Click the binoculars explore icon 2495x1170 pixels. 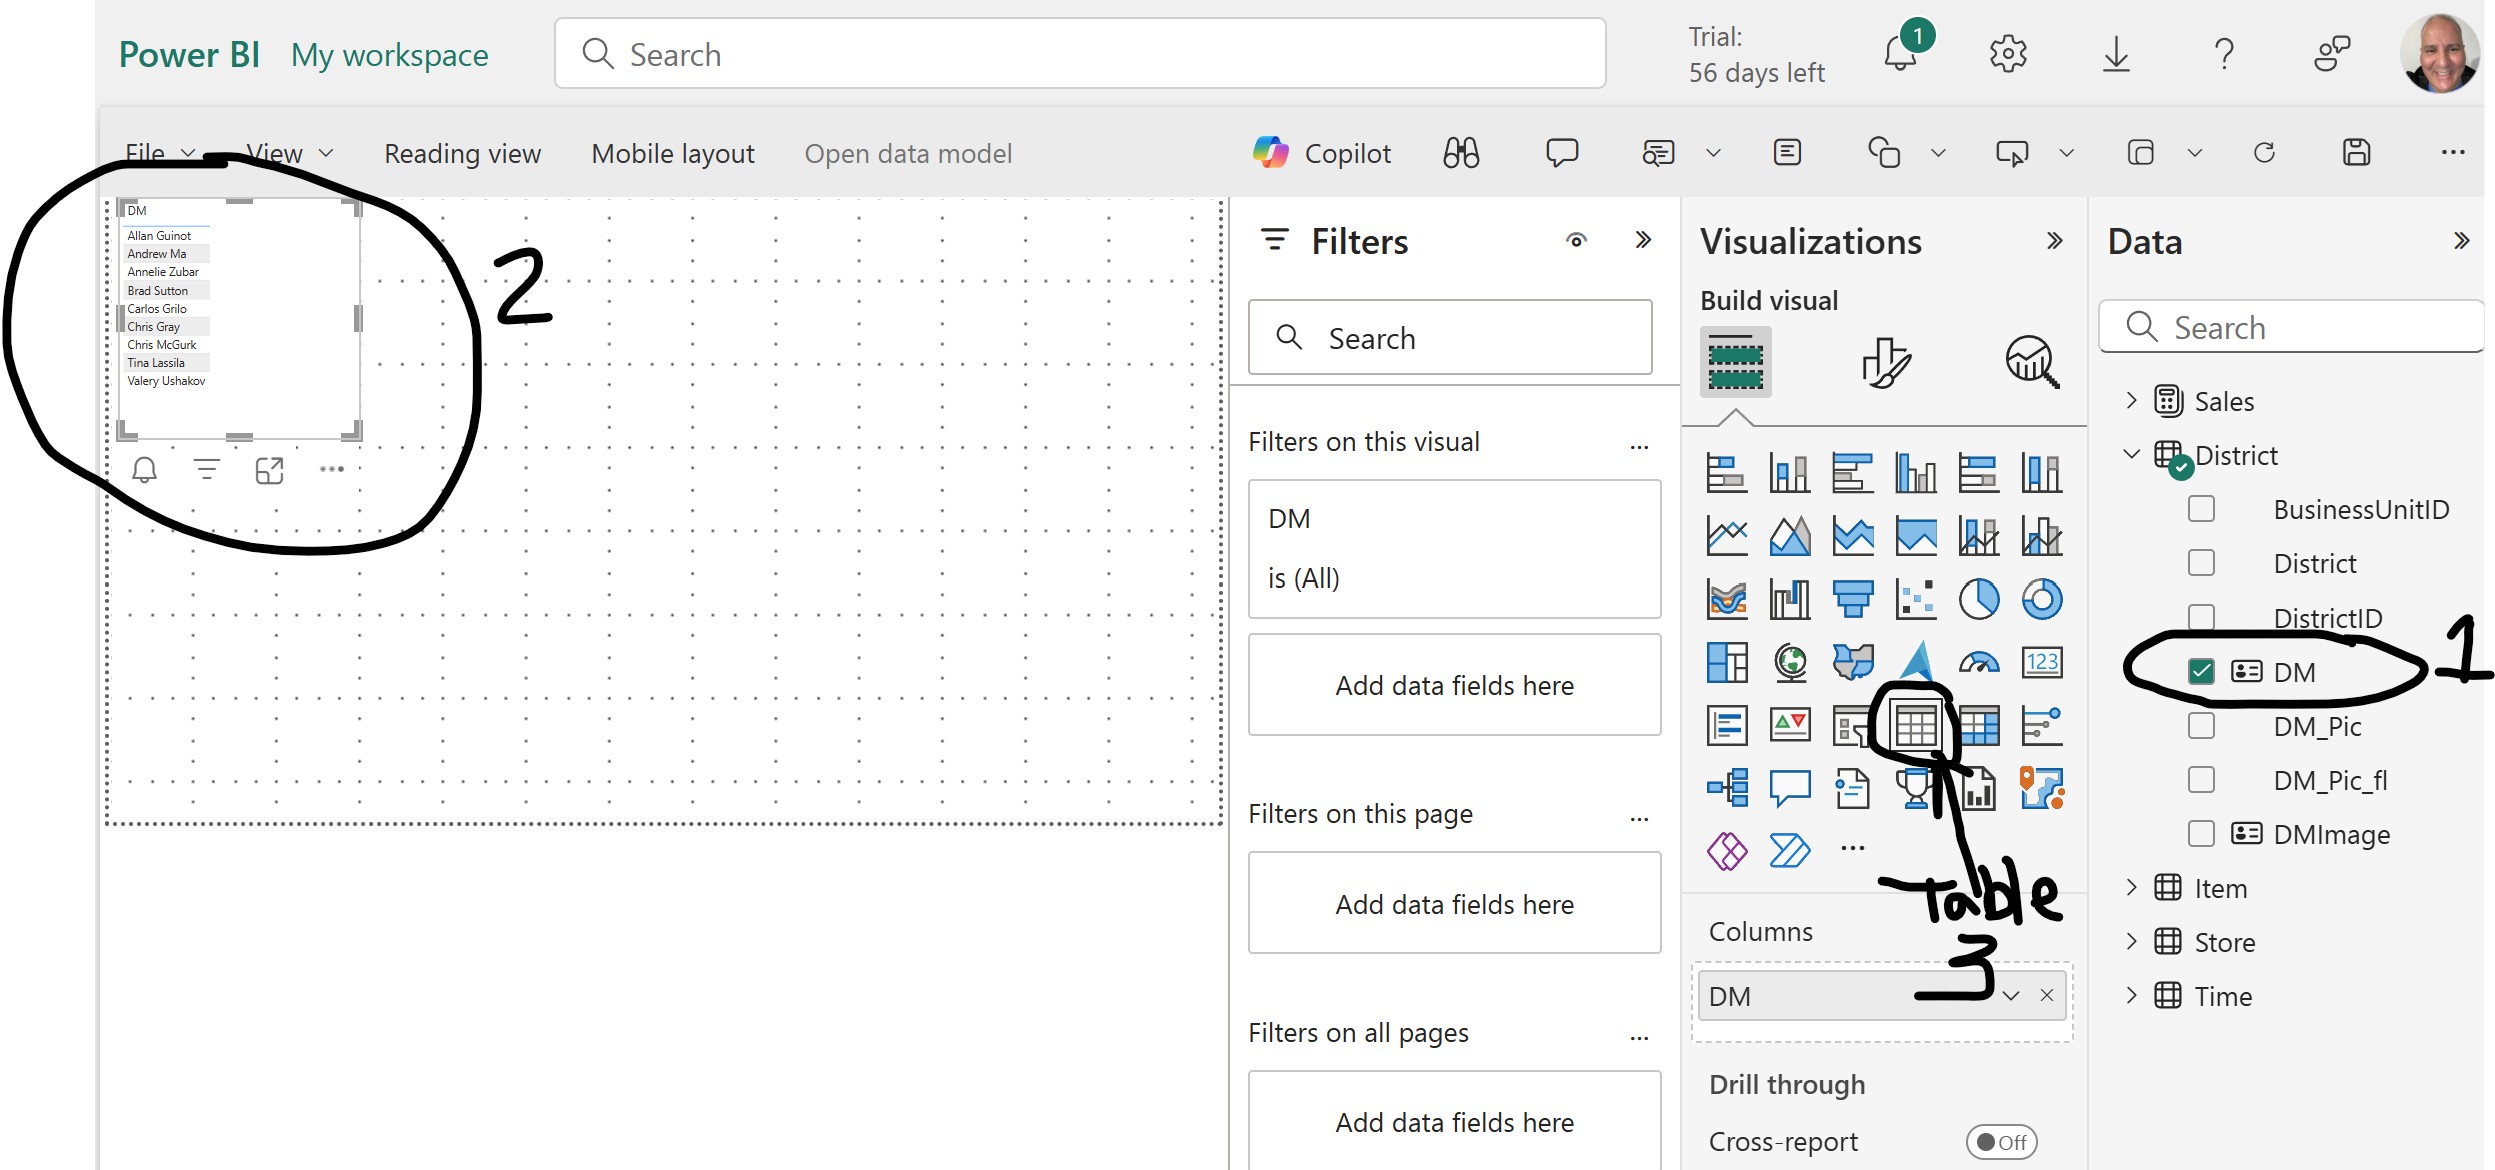pos(1461,153)
